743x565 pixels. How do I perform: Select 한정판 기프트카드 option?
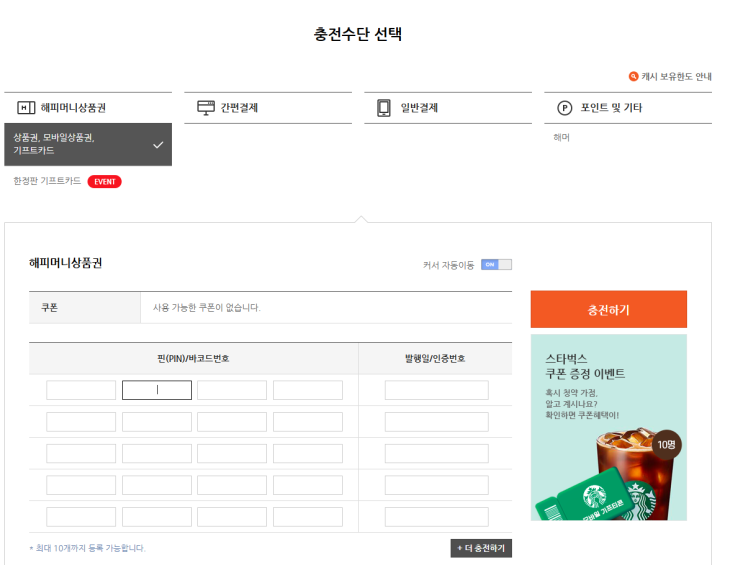pos(47,181)
